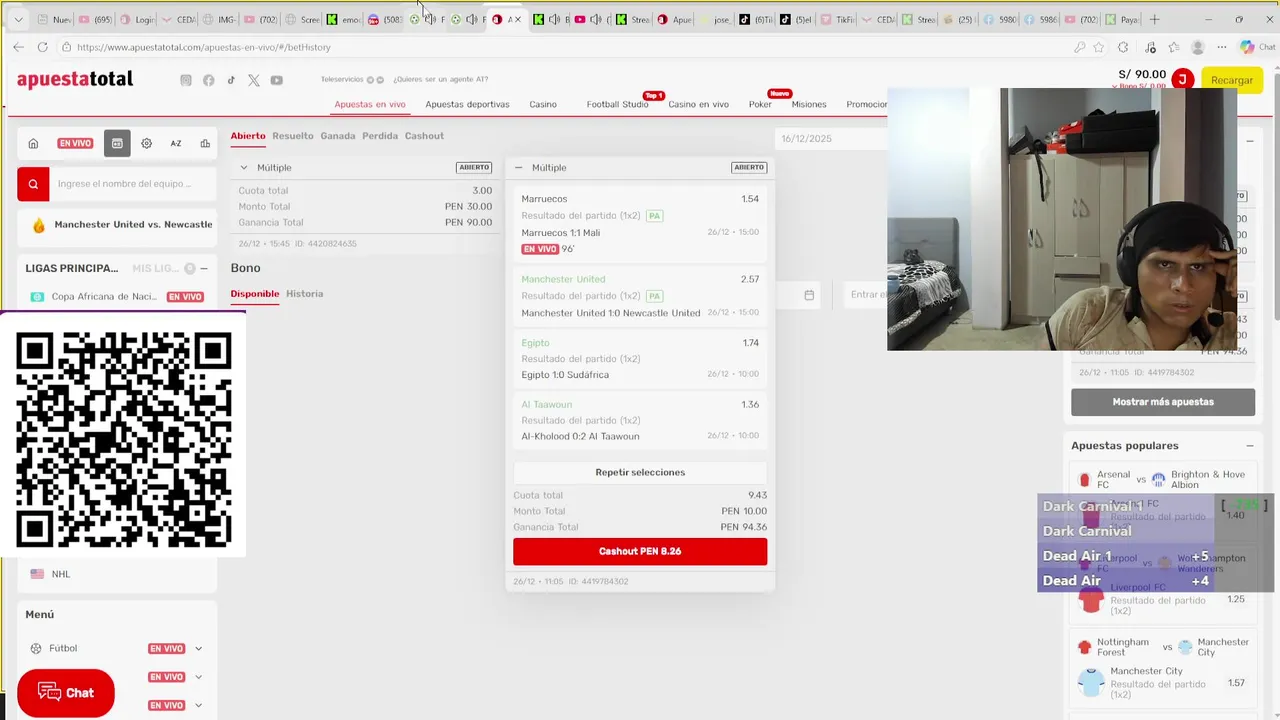The image size is (1280, 720).
Task: Switch to the Ganada tab
Action: [x=338, y=136]
